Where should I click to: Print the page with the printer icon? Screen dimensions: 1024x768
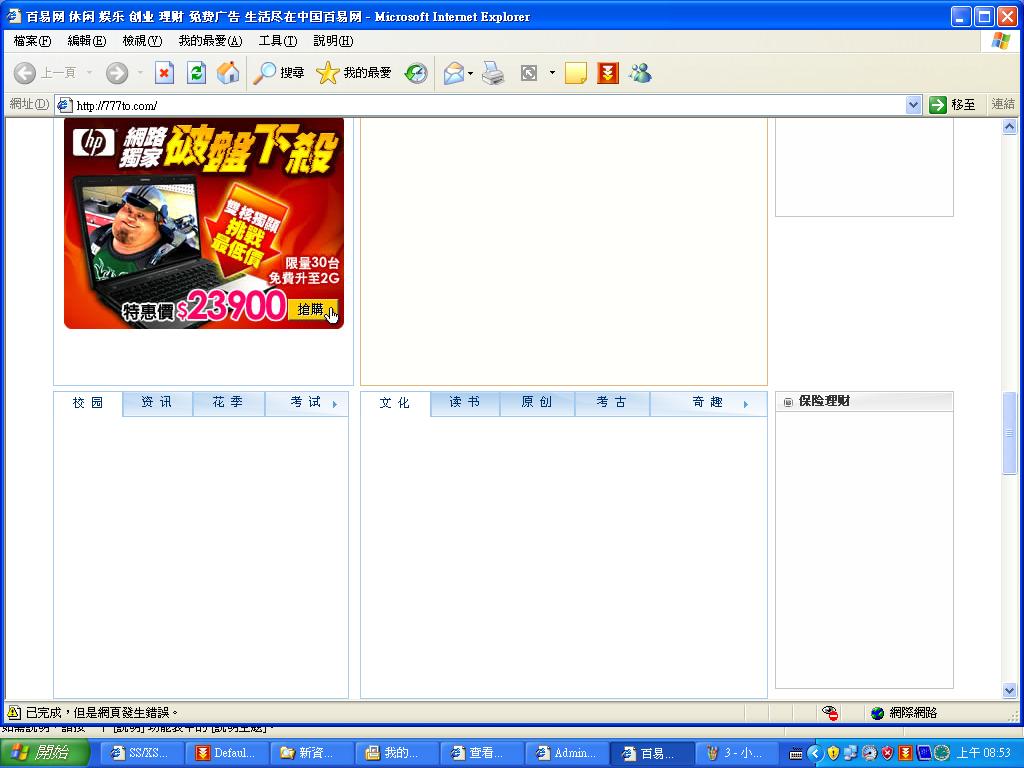[x=493, y=72]
